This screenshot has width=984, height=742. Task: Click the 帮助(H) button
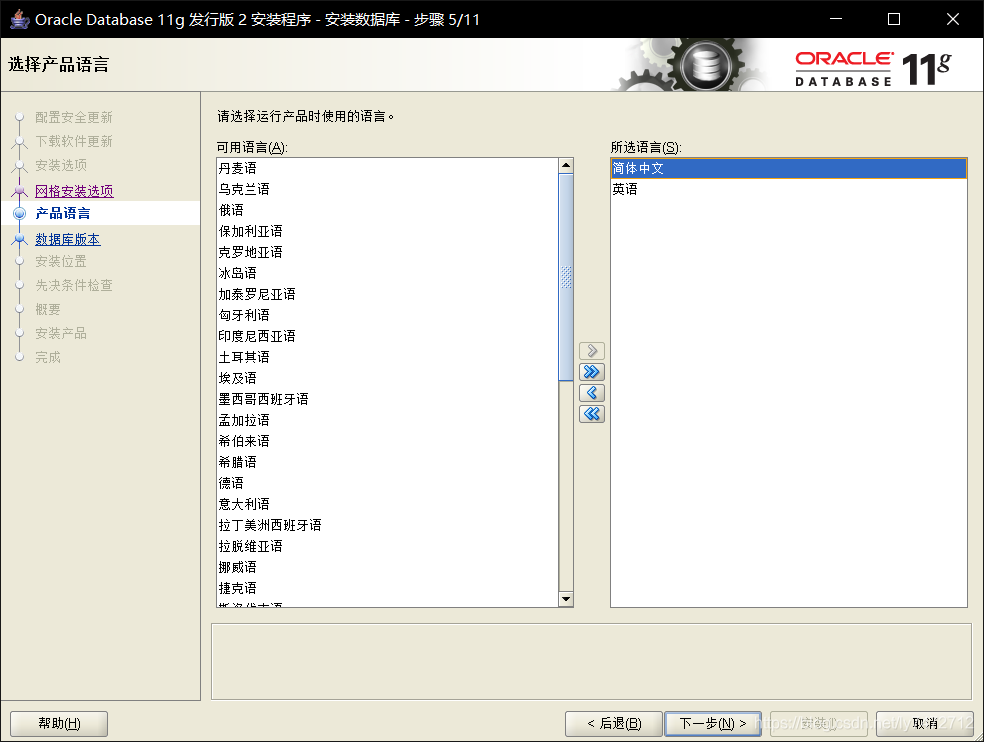pos(59,724)
